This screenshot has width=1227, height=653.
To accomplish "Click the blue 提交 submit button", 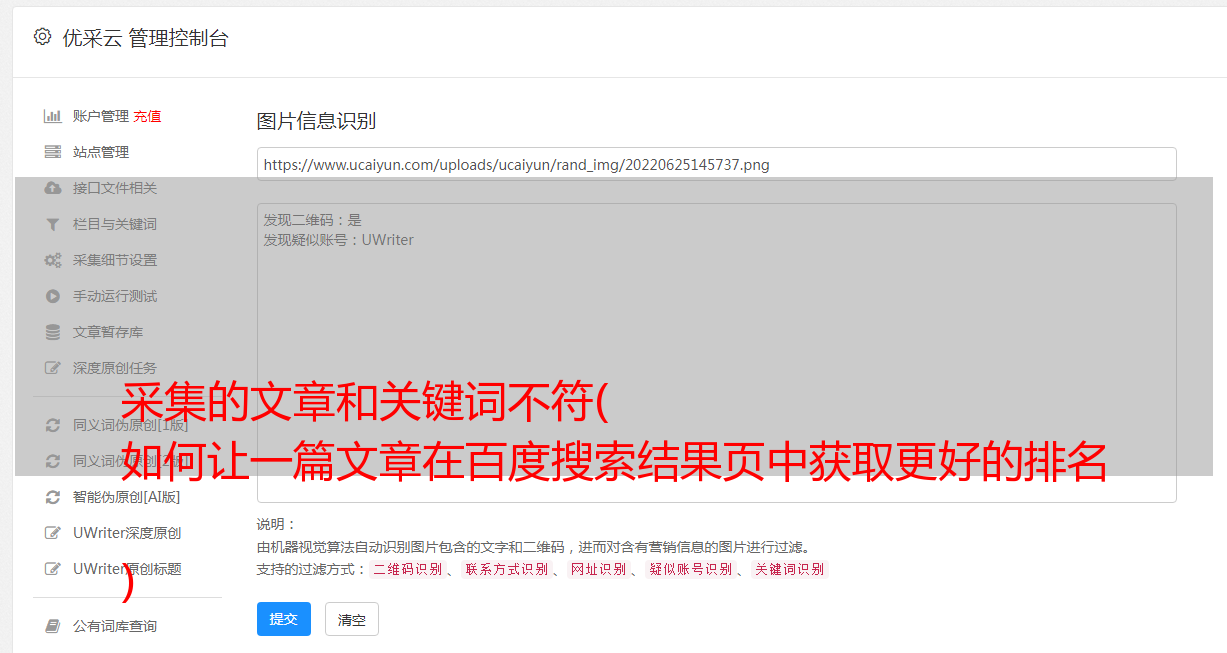I will click(284, 619).
